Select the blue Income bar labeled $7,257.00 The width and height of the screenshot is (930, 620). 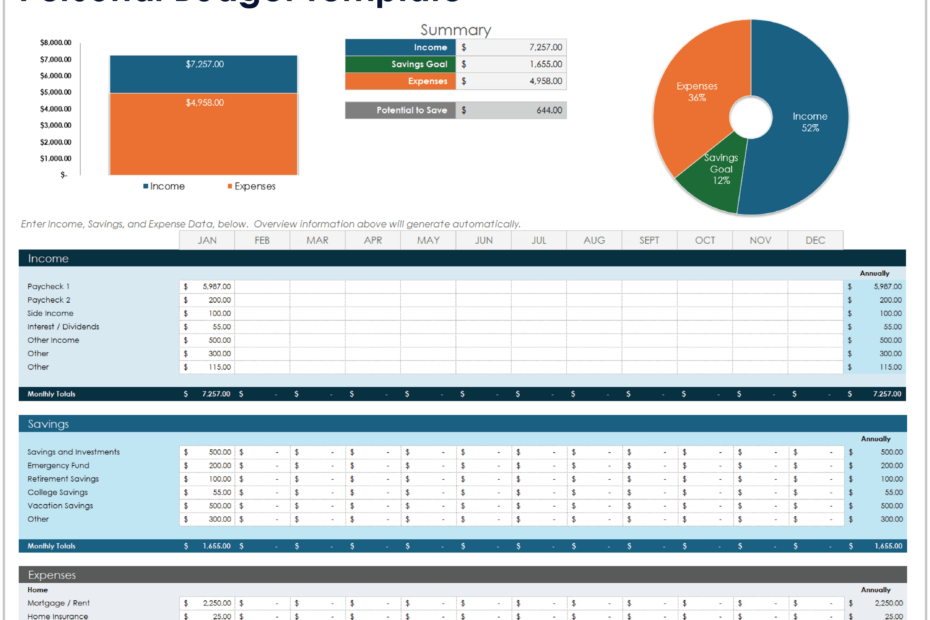click(203, 74)
